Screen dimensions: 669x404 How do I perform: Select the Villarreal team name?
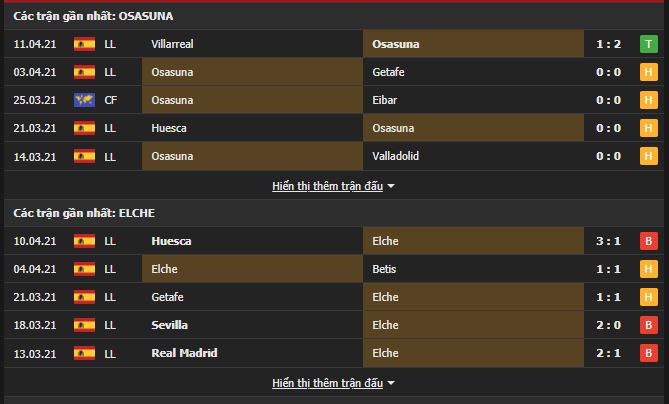coord(172,44)
